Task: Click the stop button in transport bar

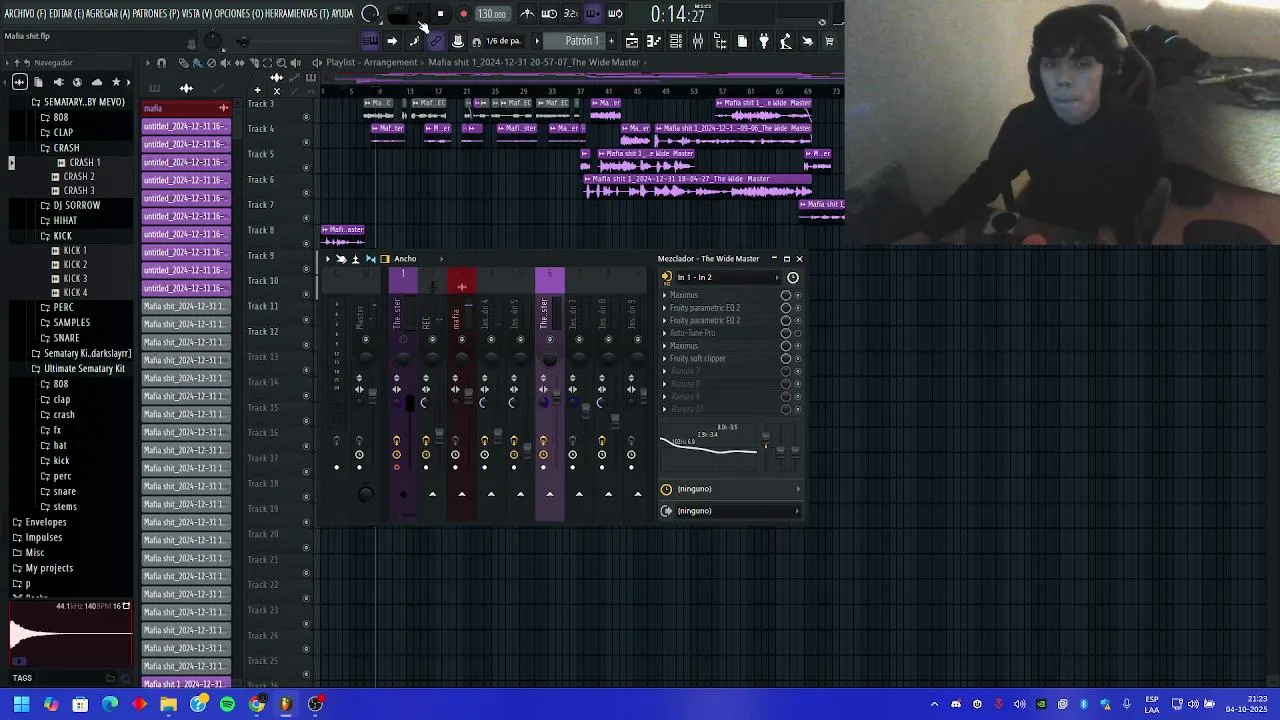Action: (440, 14)
